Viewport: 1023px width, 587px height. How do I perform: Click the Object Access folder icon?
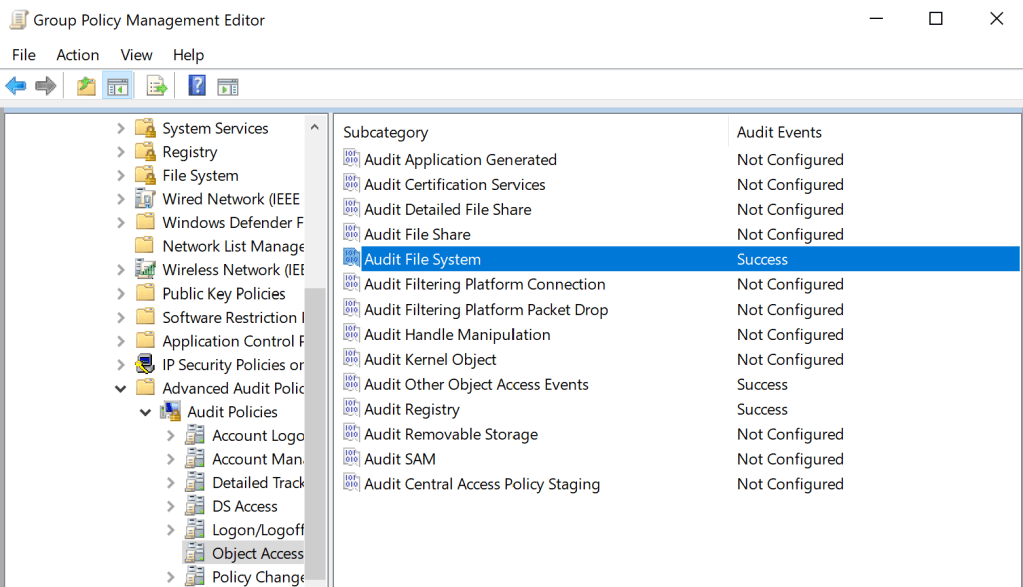(195, 553)
